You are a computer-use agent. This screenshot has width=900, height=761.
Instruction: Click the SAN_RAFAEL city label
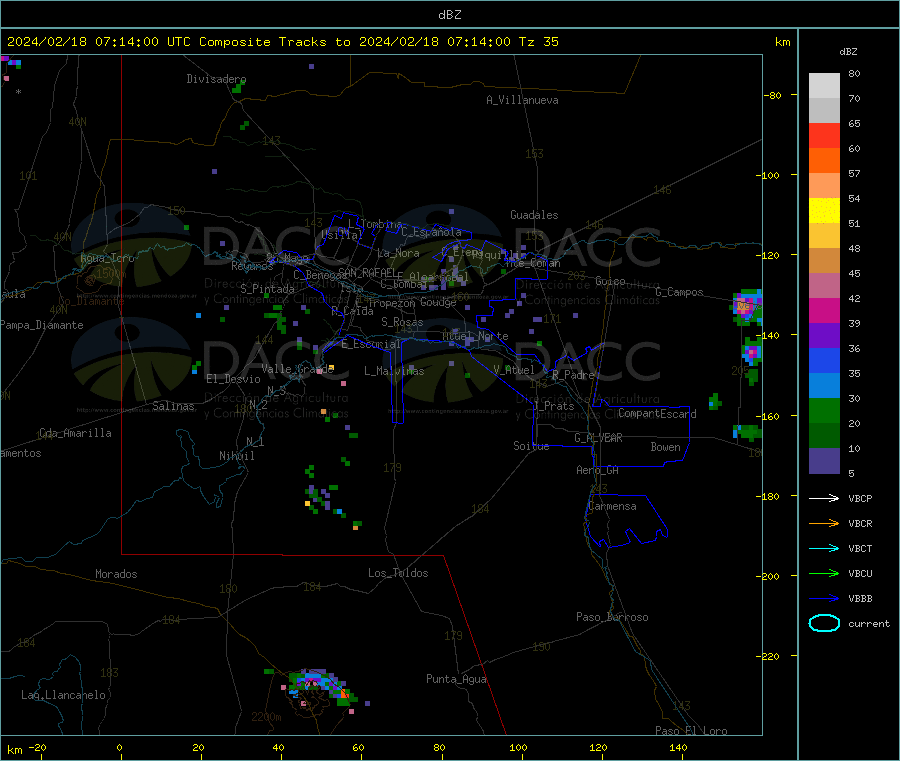pyautogui.click(x=367, y=272)
